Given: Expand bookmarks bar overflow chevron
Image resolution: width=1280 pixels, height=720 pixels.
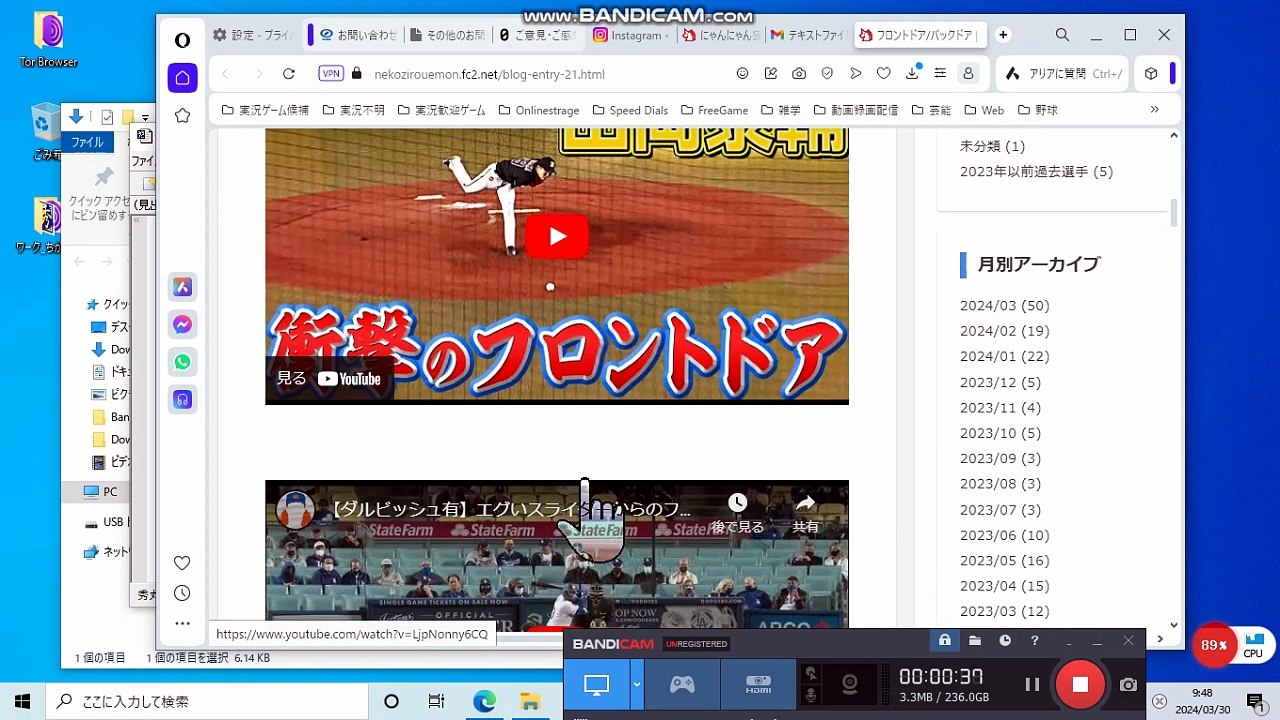Looking at the screenshot, I should coord(1154,110).
